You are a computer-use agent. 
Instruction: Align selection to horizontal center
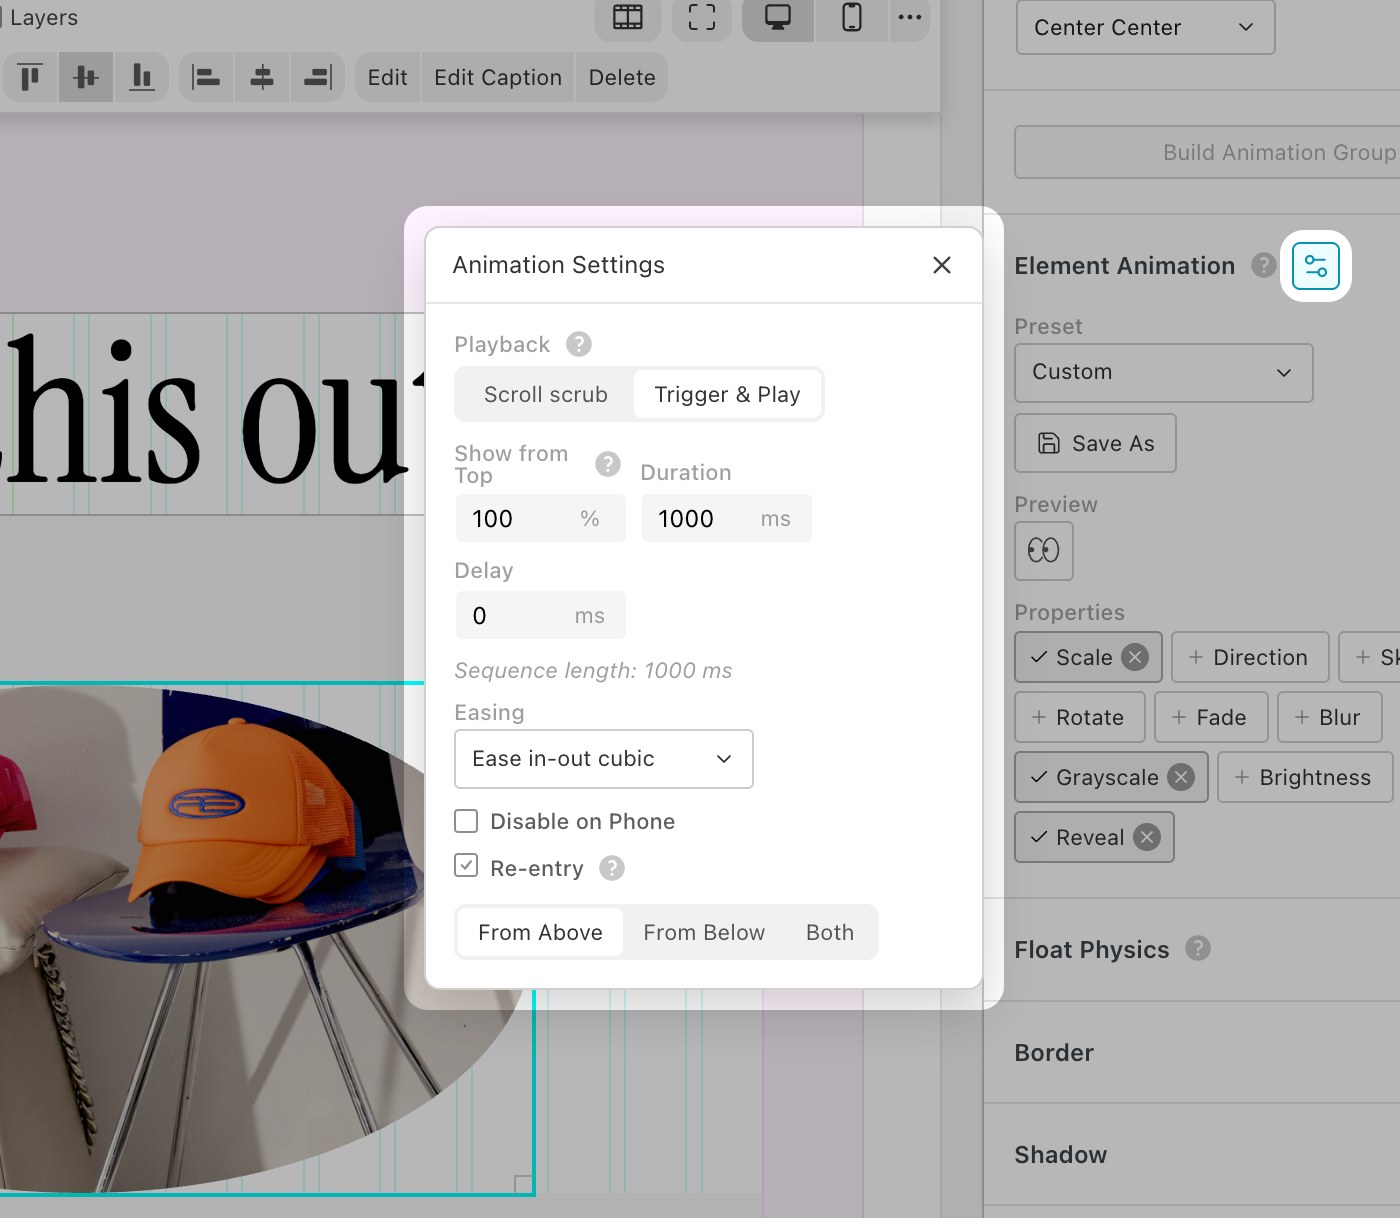pyautogui.click(x=262, y=77)
